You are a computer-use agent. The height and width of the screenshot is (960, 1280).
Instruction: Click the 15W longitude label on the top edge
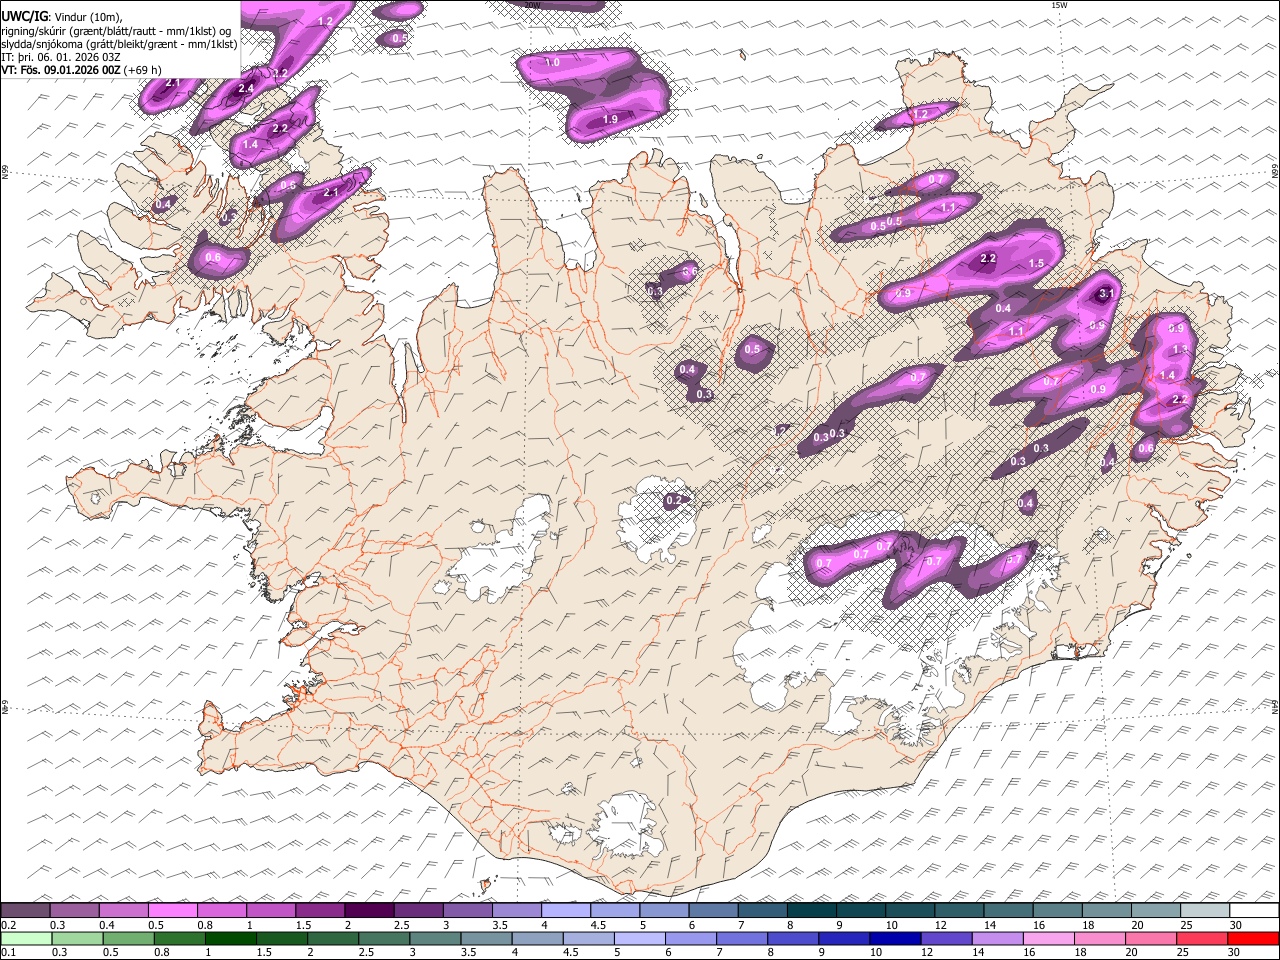click(1059, 5)
